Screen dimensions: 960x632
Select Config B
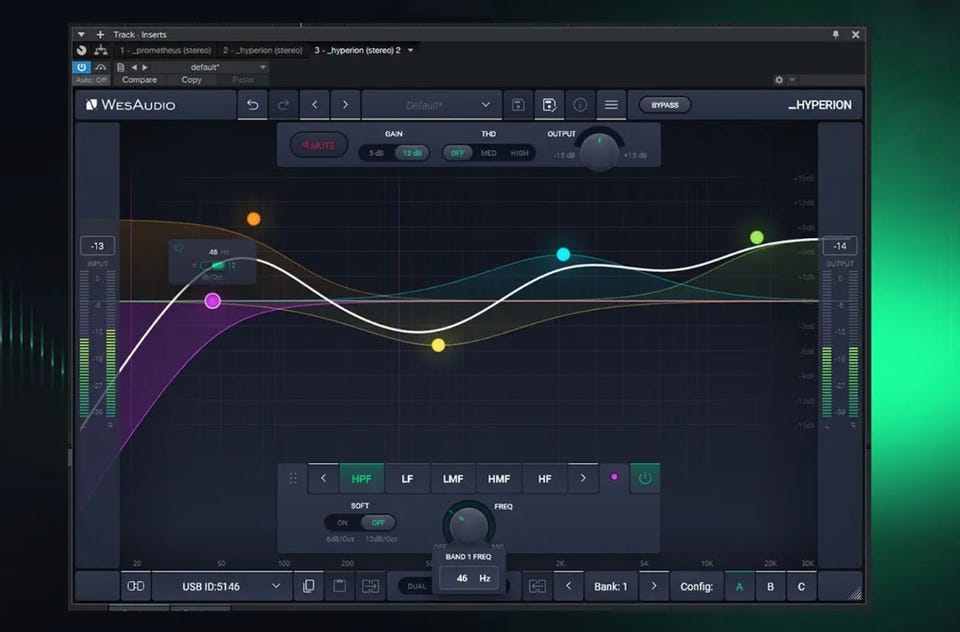(x=770, y=586)
